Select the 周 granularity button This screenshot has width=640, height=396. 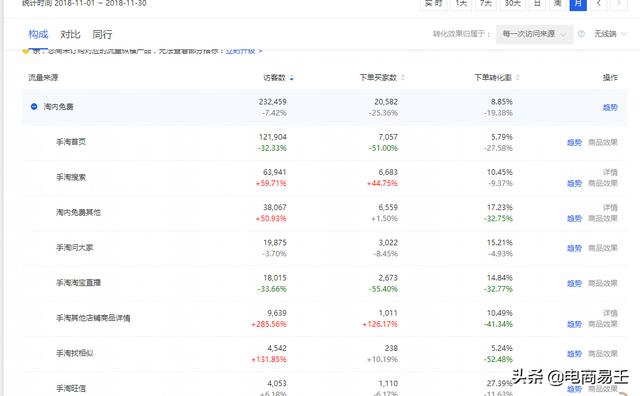558,4
